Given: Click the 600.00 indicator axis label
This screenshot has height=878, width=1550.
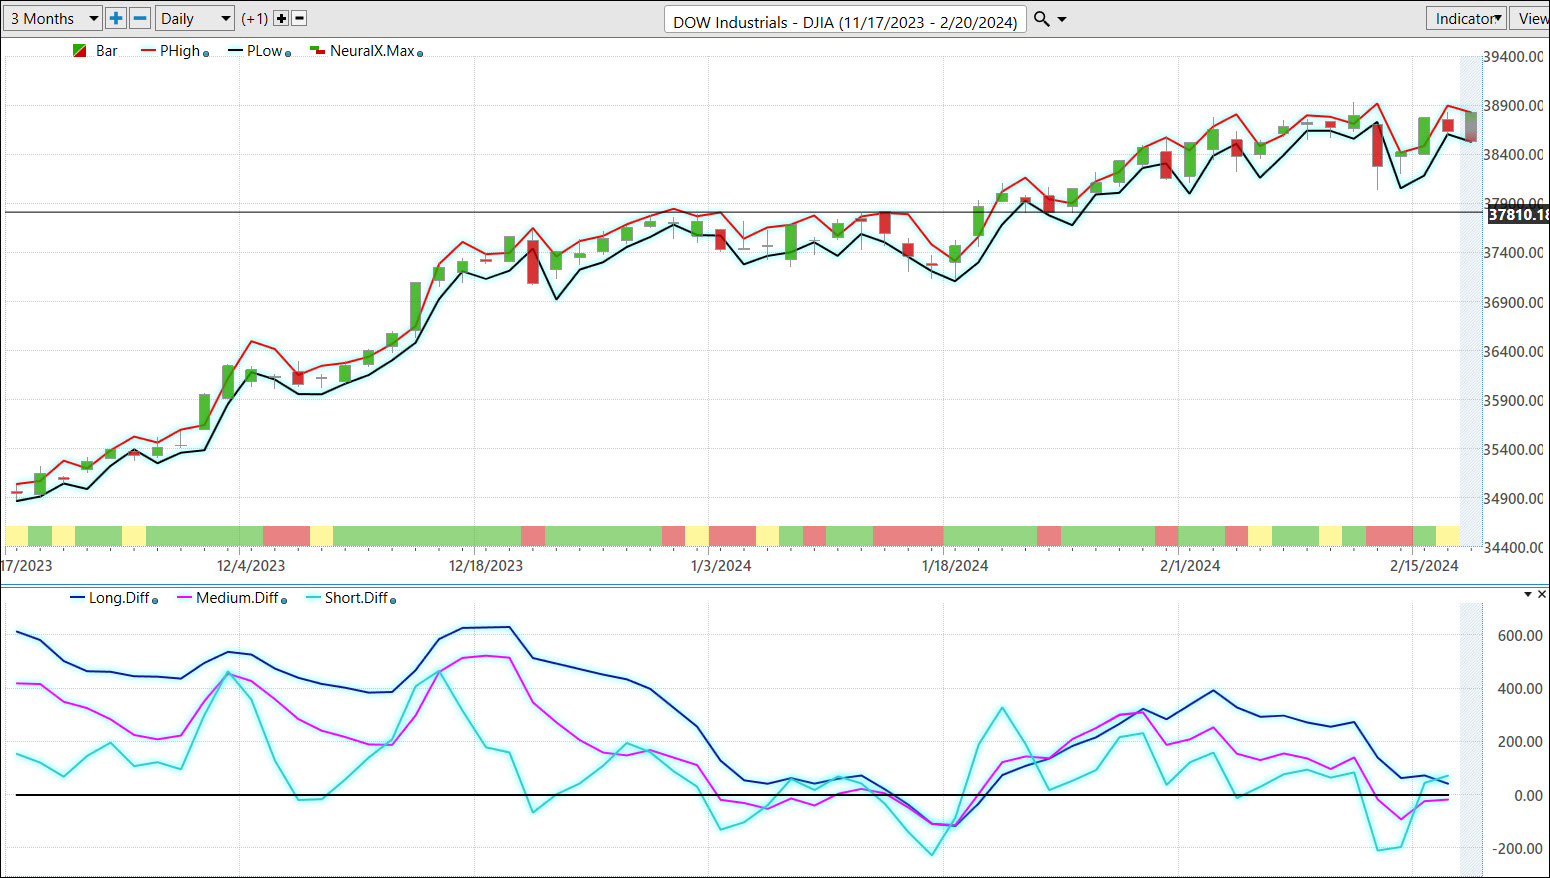Looking at the screenshot, I should (x=1520, y=636).
